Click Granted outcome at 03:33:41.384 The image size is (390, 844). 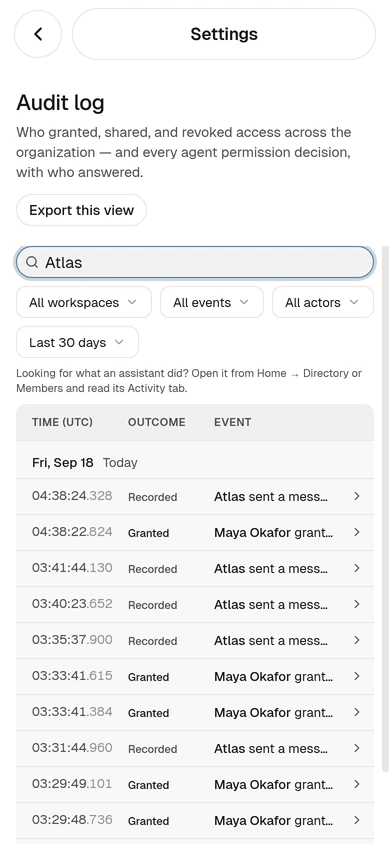click(148, 713)
